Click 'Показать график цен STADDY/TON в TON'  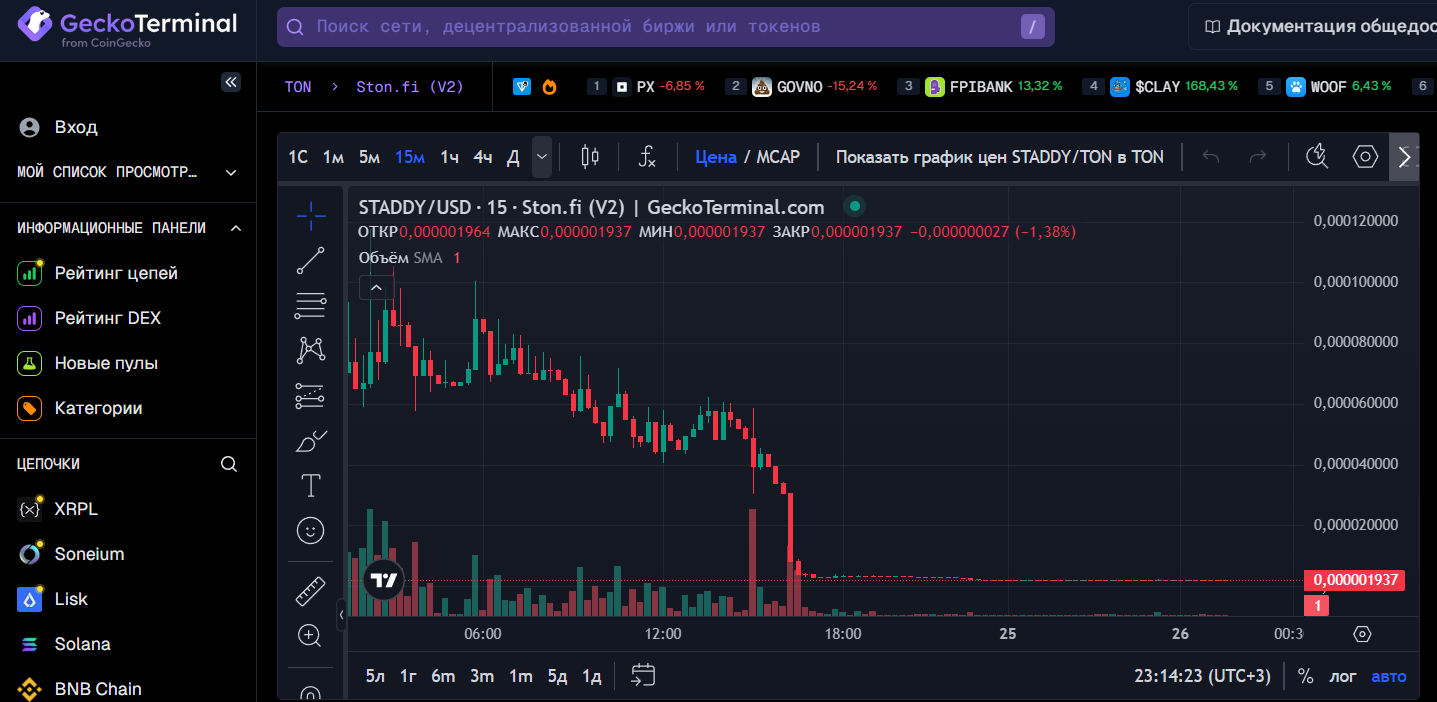coord(1000,156)
